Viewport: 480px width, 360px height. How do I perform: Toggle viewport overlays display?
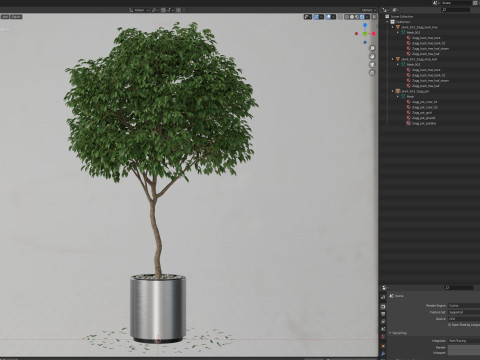point(328,17)
